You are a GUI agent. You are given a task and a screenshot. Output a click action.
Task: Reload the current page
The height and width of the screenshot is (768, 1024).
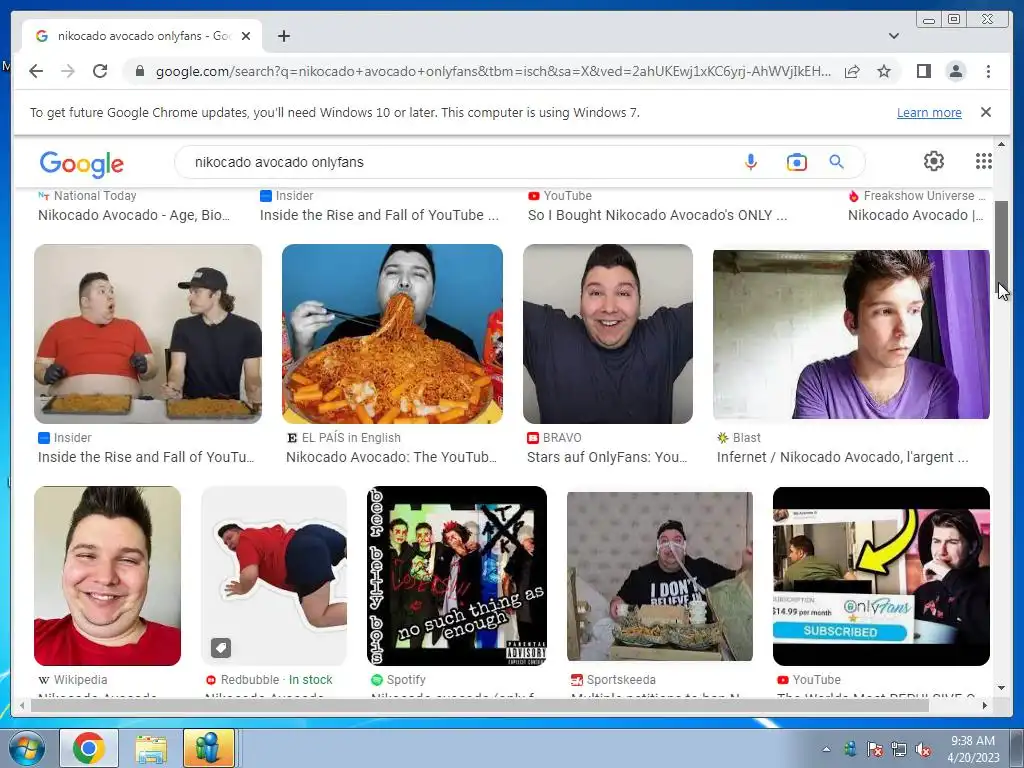tap(100, 71)
